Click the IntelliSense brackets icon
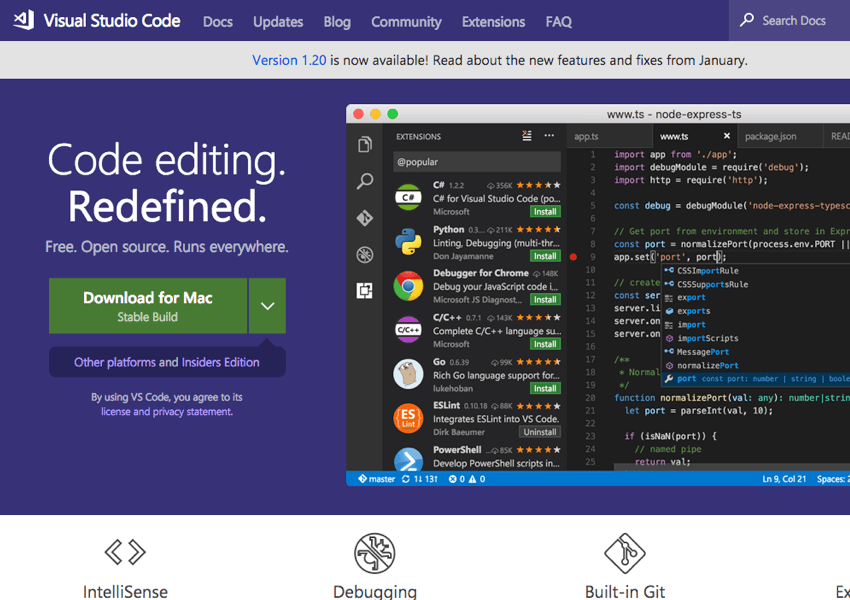This screenshot has height=600, width=850. [125, 552]
